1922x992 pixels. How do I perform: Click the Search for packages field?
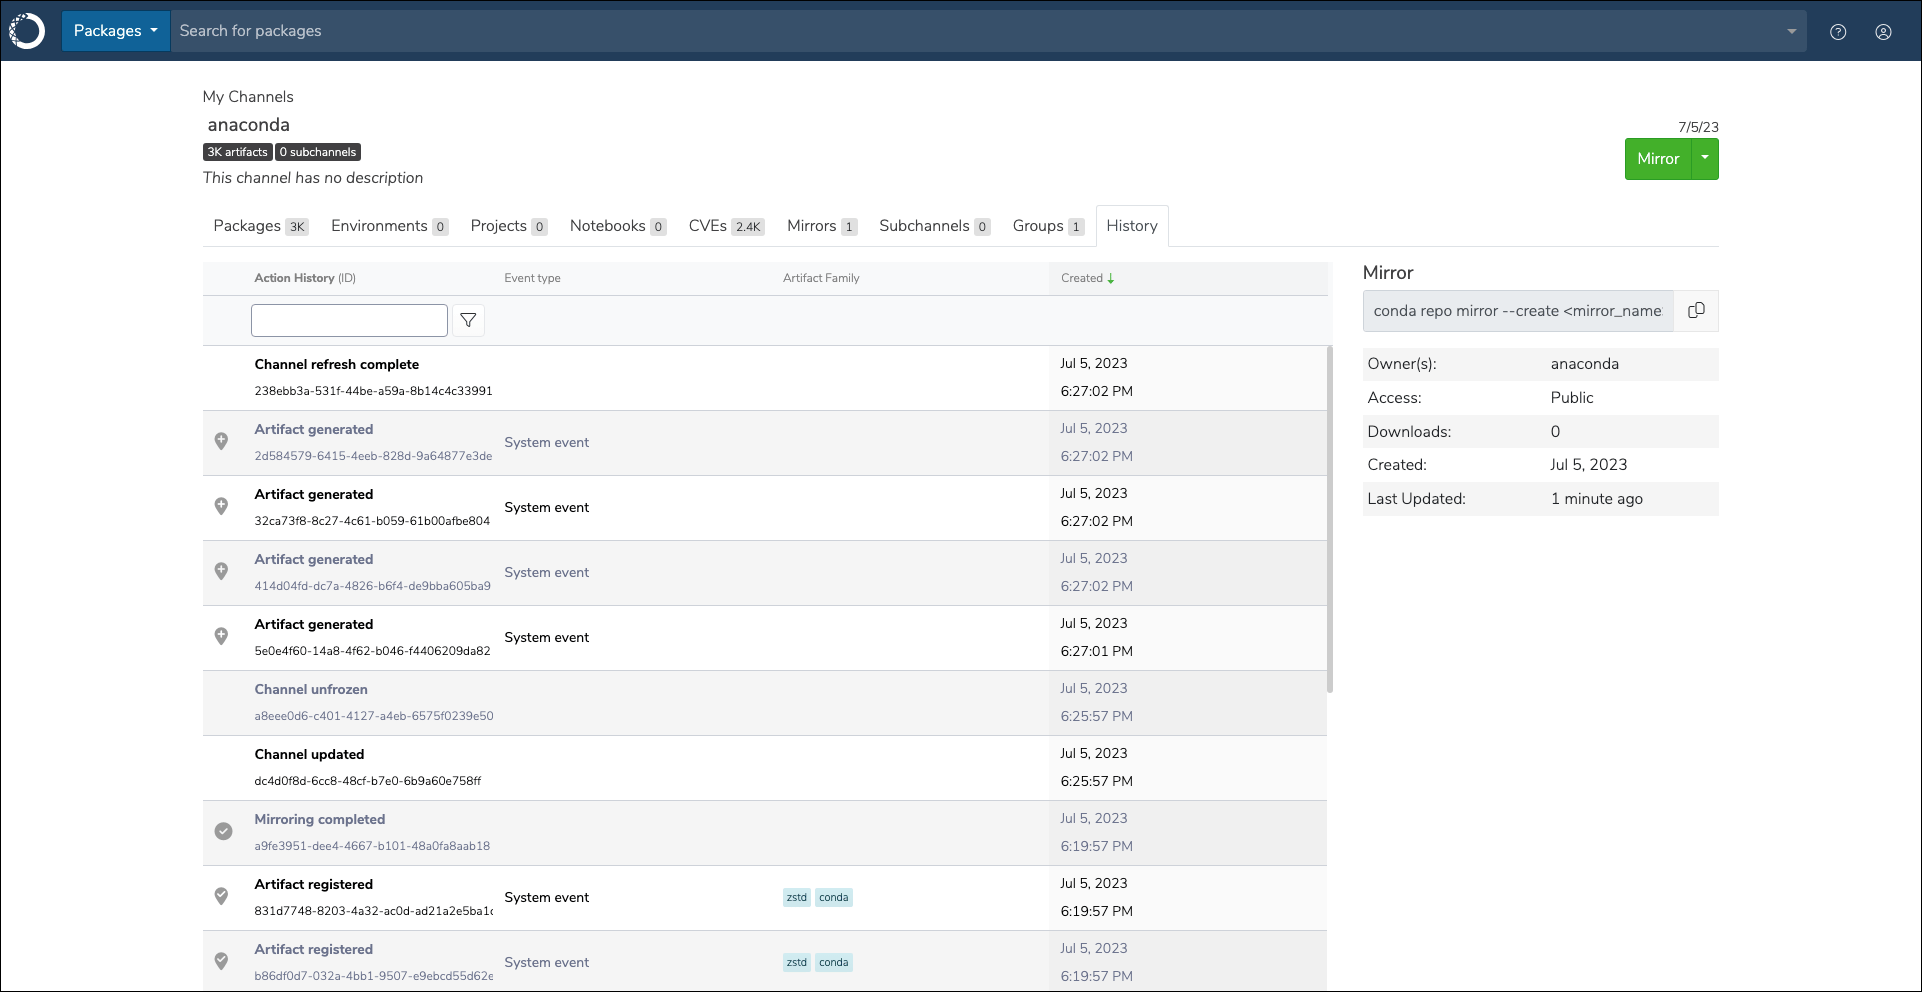point(975,31)
